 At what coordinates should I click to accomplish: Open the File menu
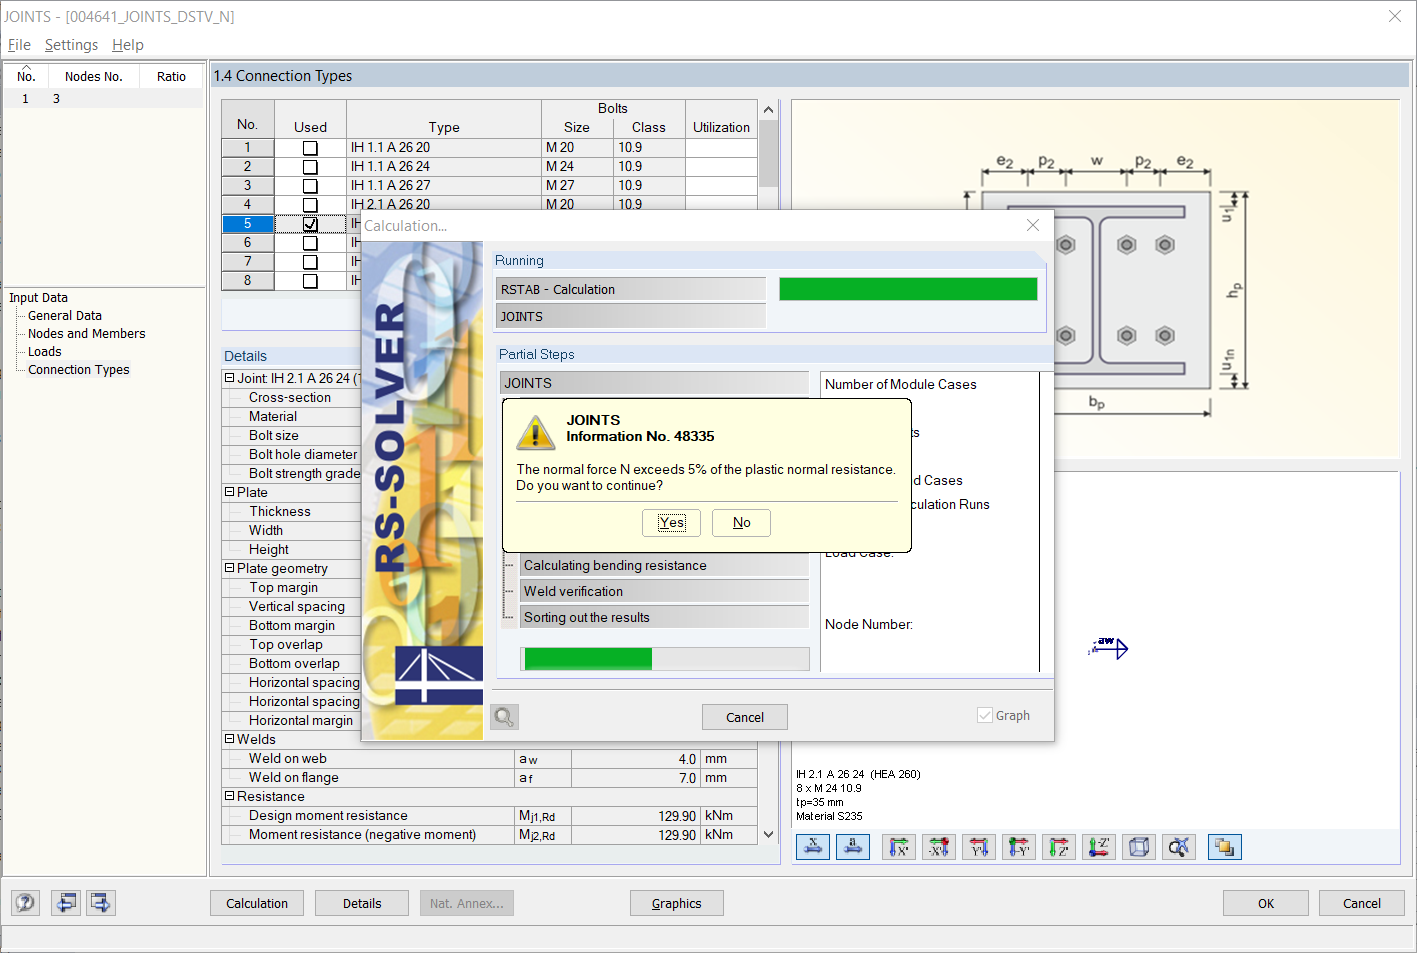point(18,45)
